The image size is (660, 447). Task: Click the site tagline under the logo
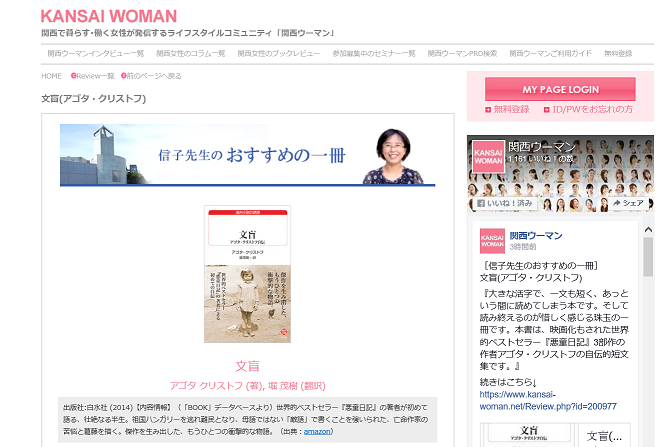point(188,33)
